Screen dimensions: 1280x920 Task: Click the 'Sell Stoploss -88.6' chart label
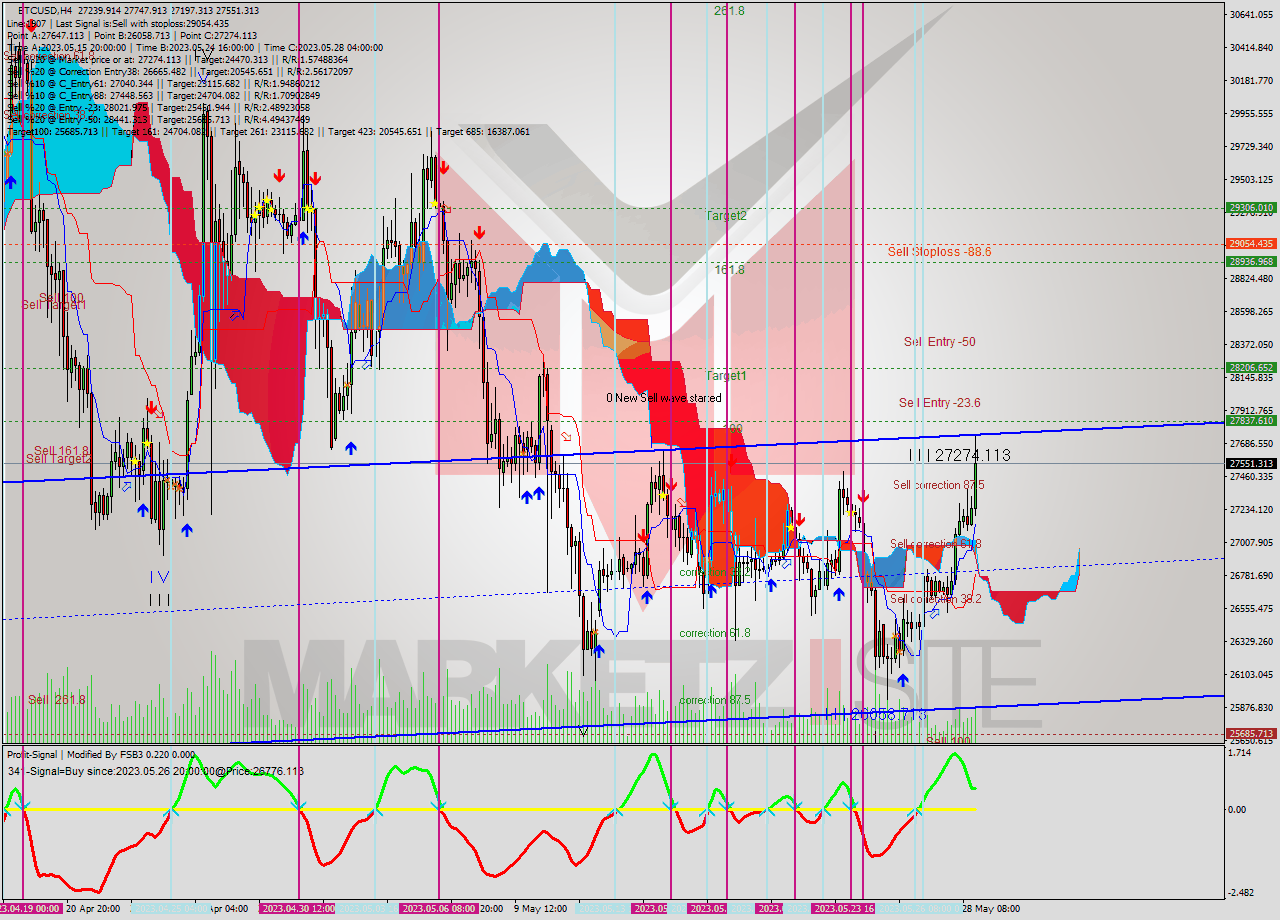pyautogui.click(x=939, y=252)
